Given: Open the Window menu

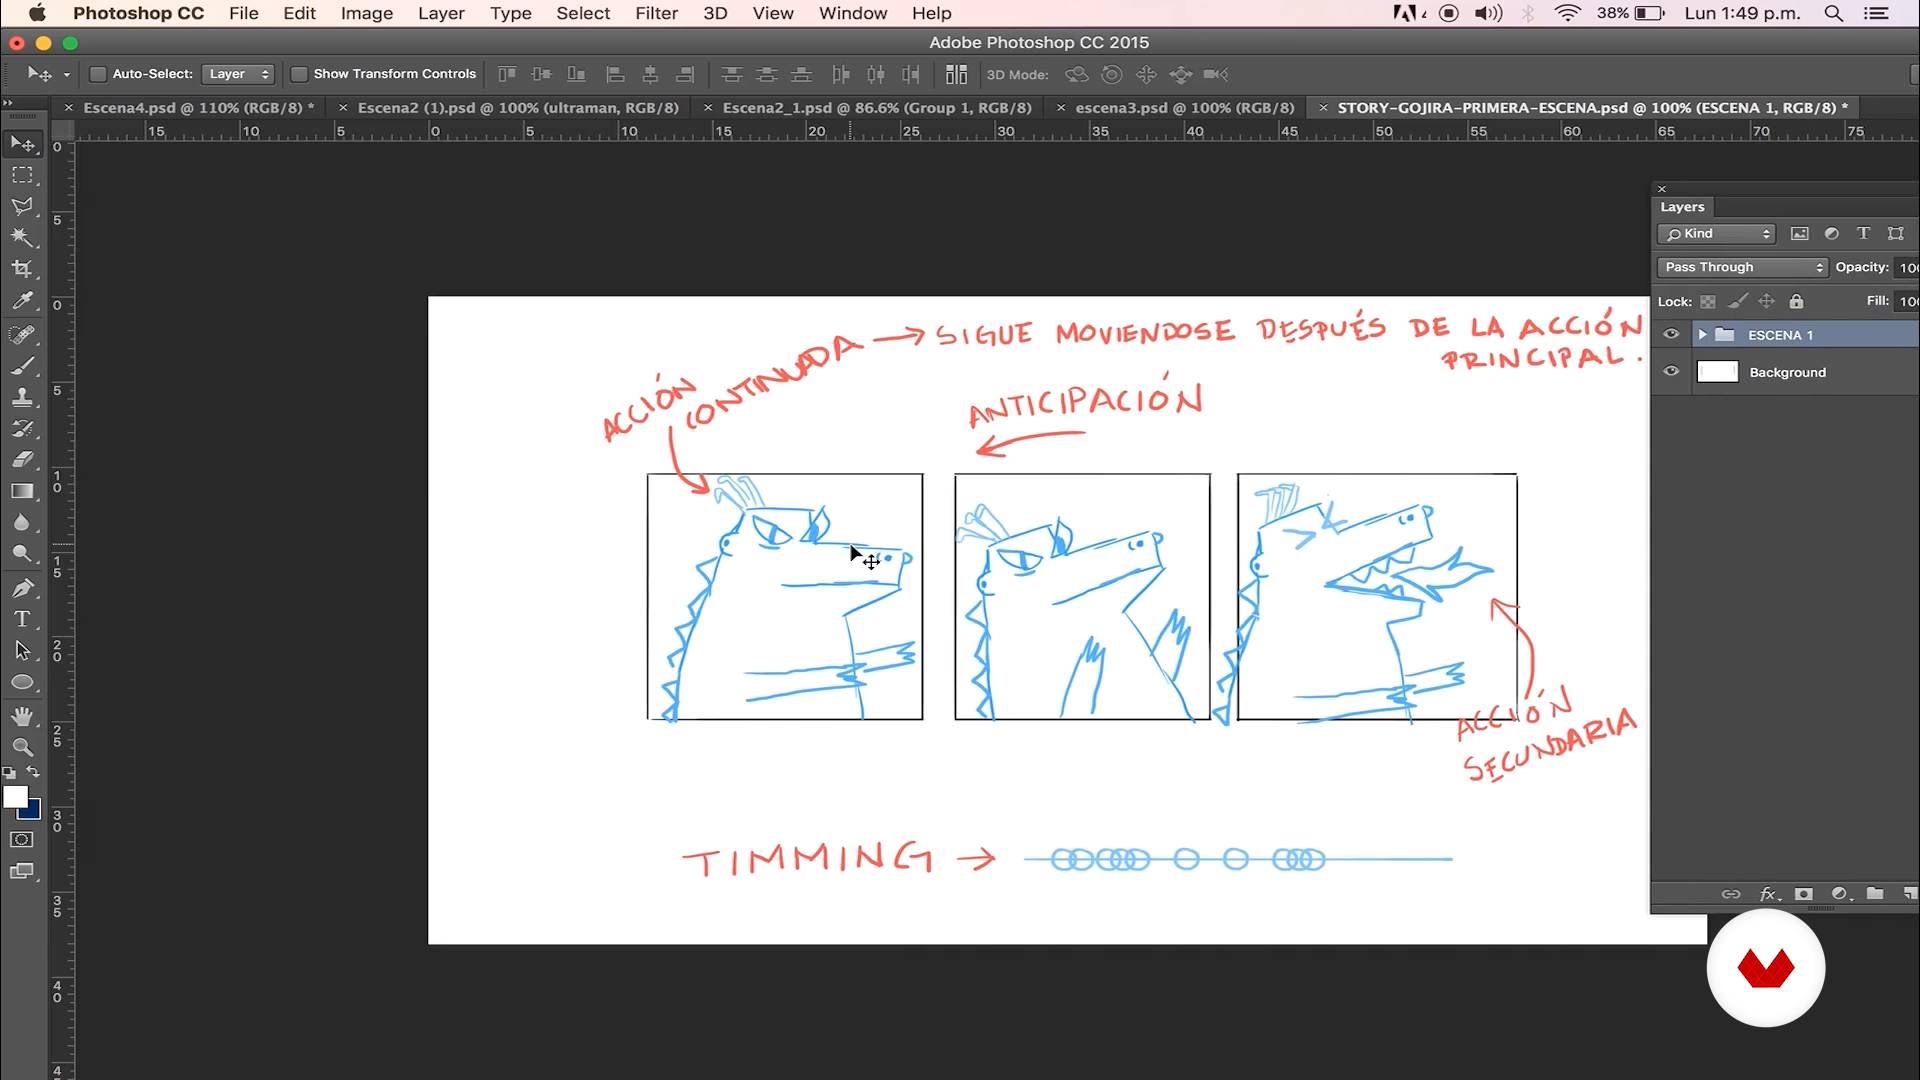Looking at the screenshot, I should point(853,13).
